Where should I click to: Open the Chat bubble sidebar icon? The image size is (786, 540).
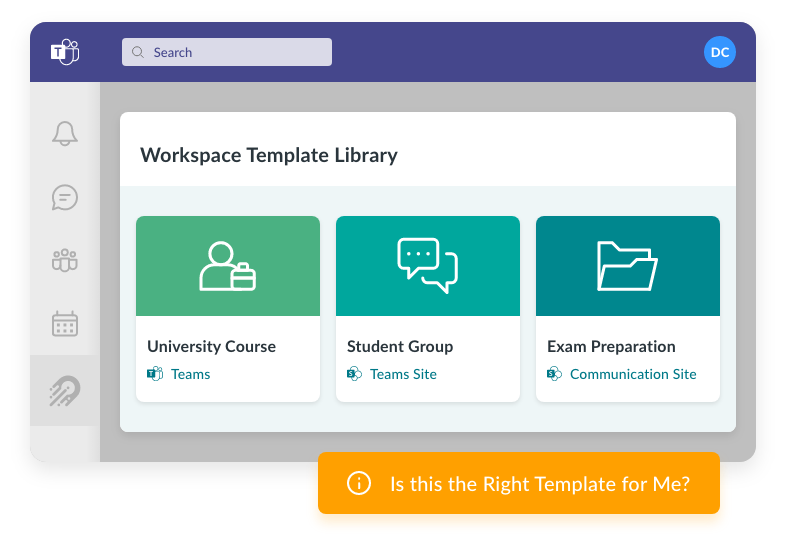(65, 197)
